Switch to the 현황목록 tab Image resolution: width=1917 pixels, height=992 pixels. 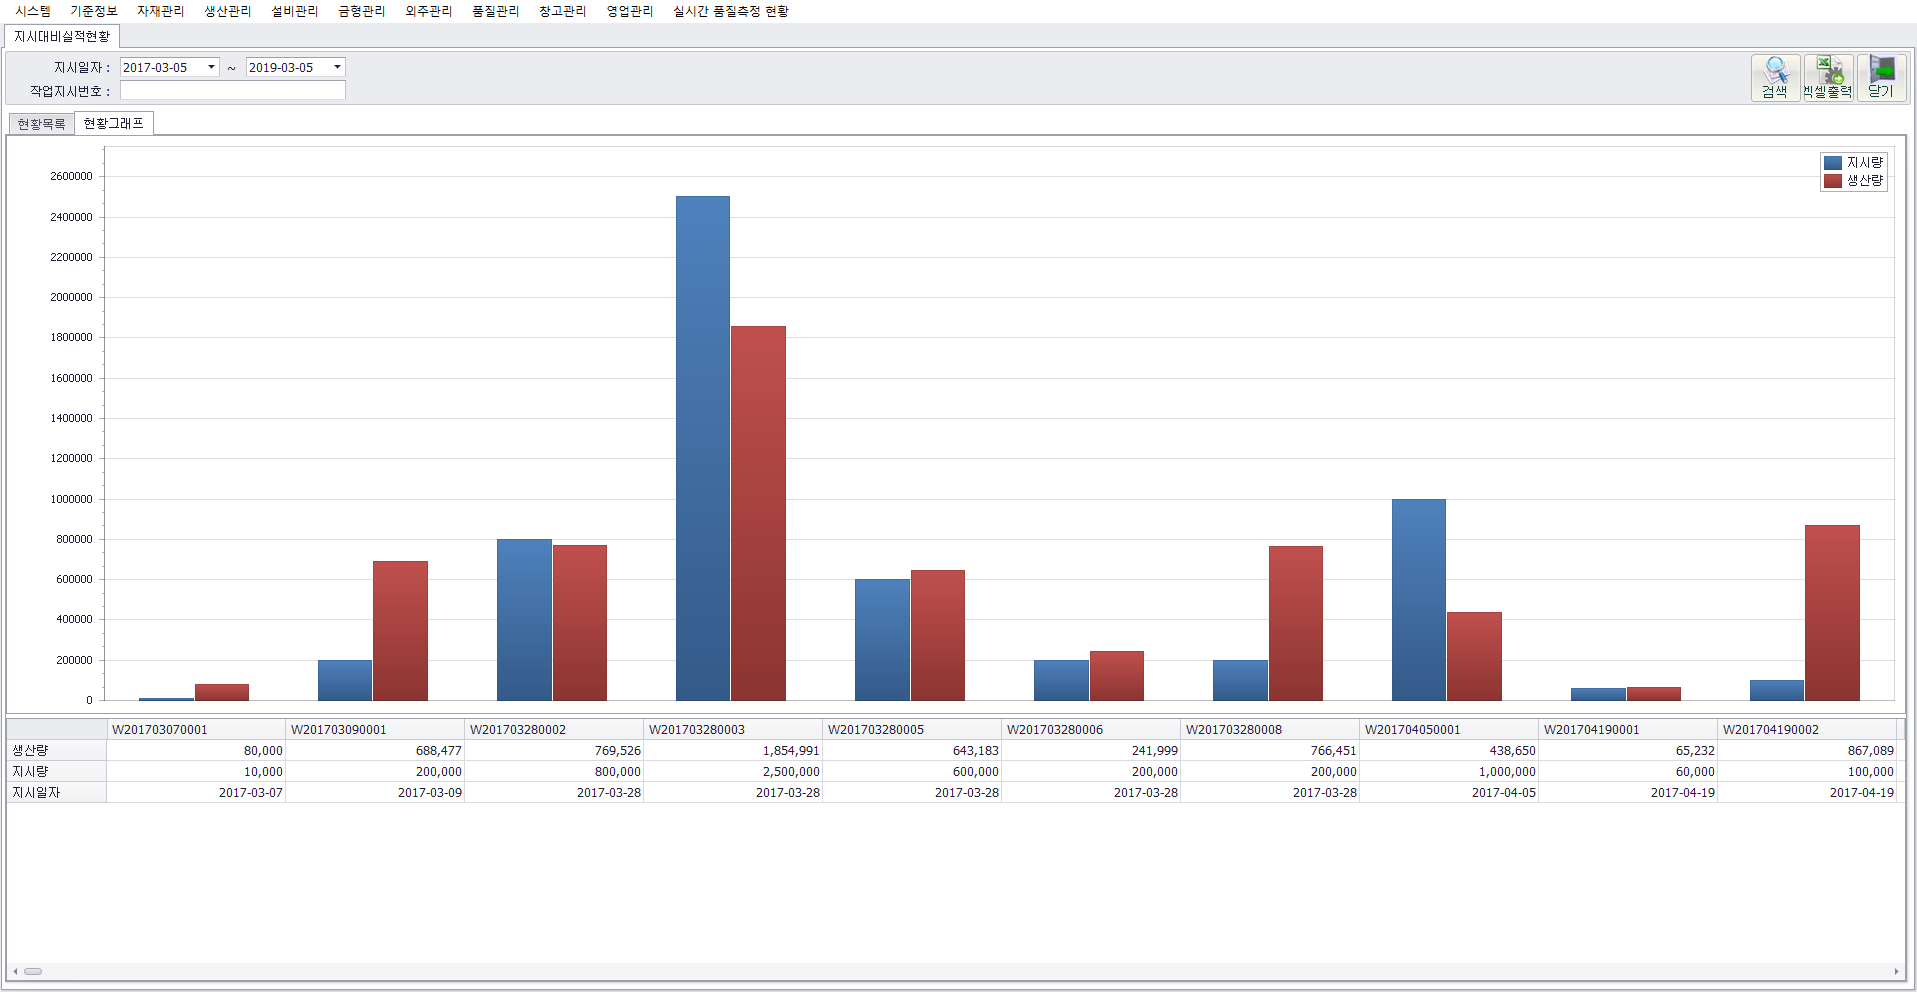(41, 124)
